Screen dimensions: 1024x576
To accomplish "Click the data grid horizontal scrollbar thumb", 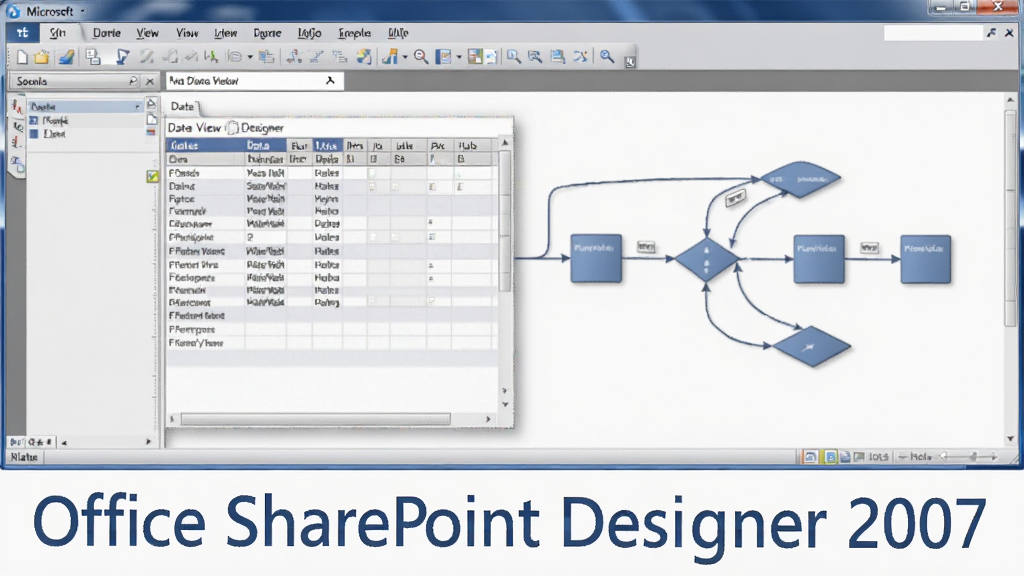I will (x=315, y=419).
